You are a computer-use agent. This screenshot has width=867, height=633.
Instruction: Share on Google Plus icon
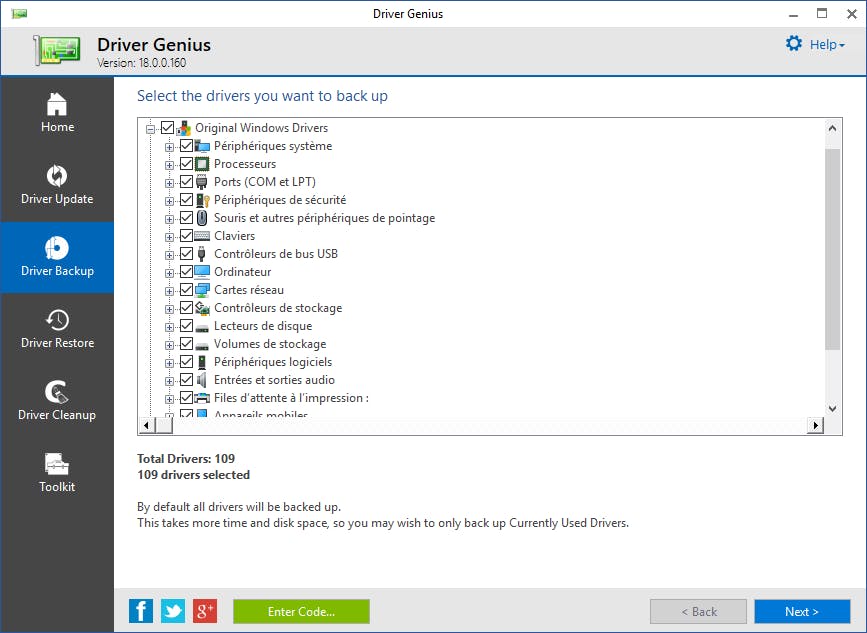[x=205, y=611]
